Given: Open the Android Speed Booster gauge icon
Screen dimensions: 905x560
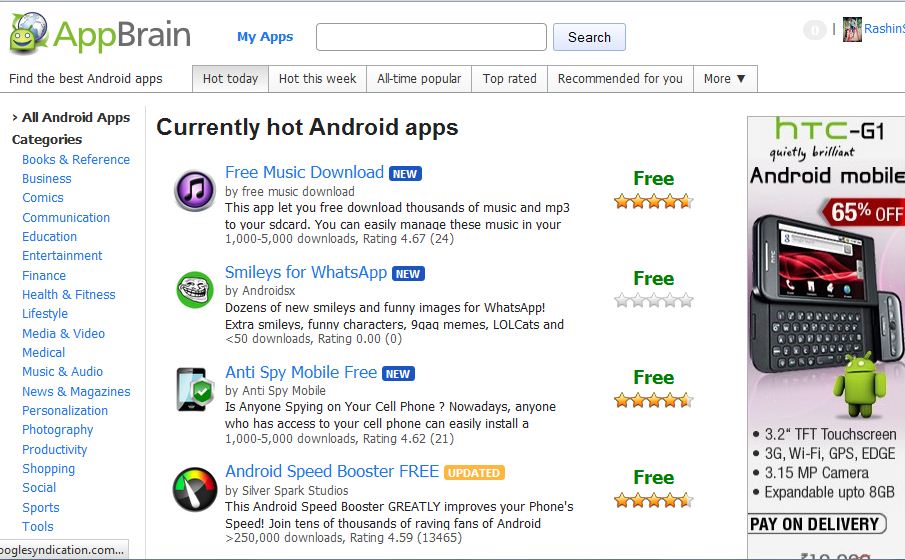Looking at the screenshot, I should point(195,490).
